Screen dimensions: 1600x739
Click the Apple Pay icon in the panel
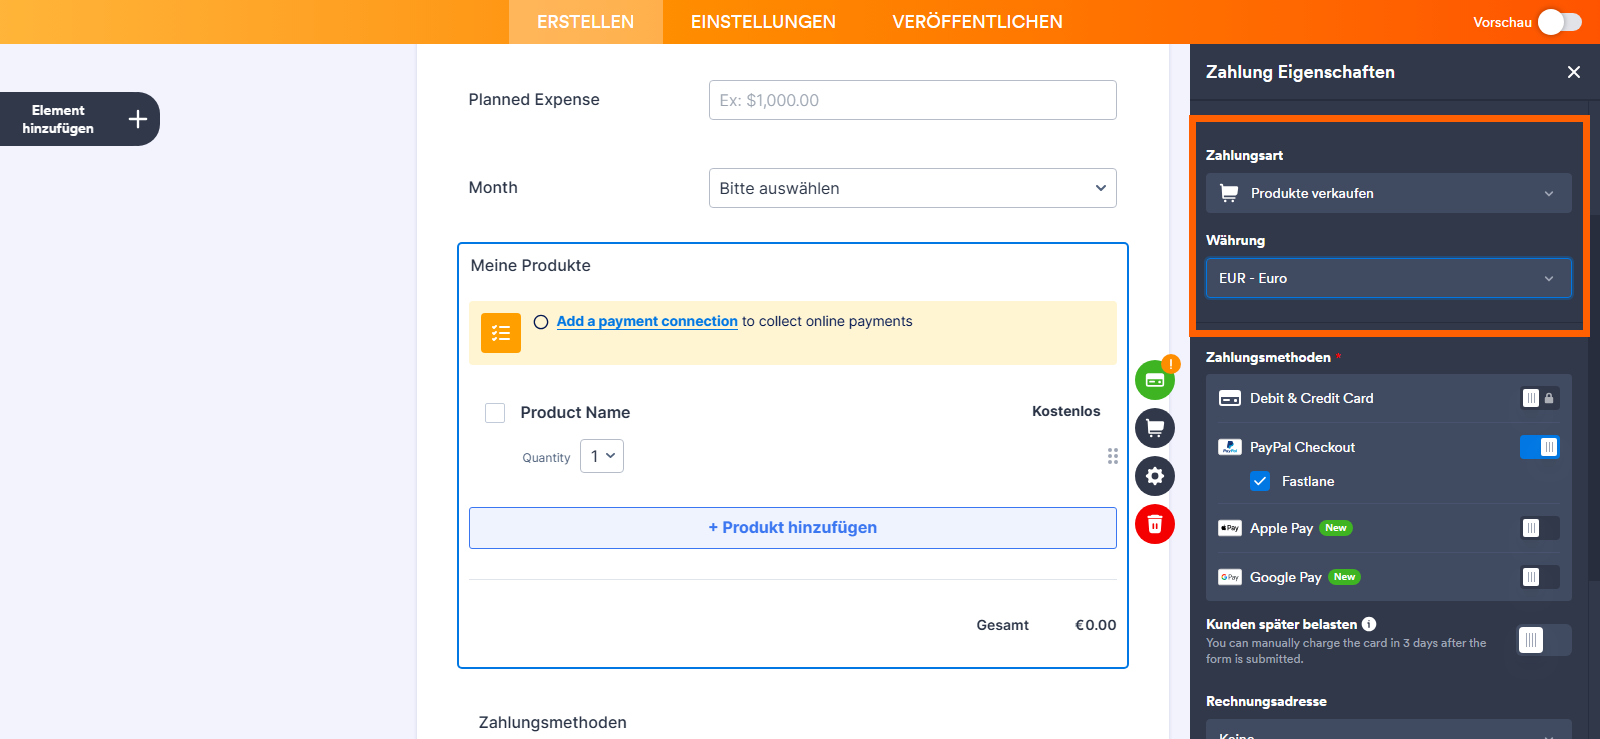[1229, 527]
